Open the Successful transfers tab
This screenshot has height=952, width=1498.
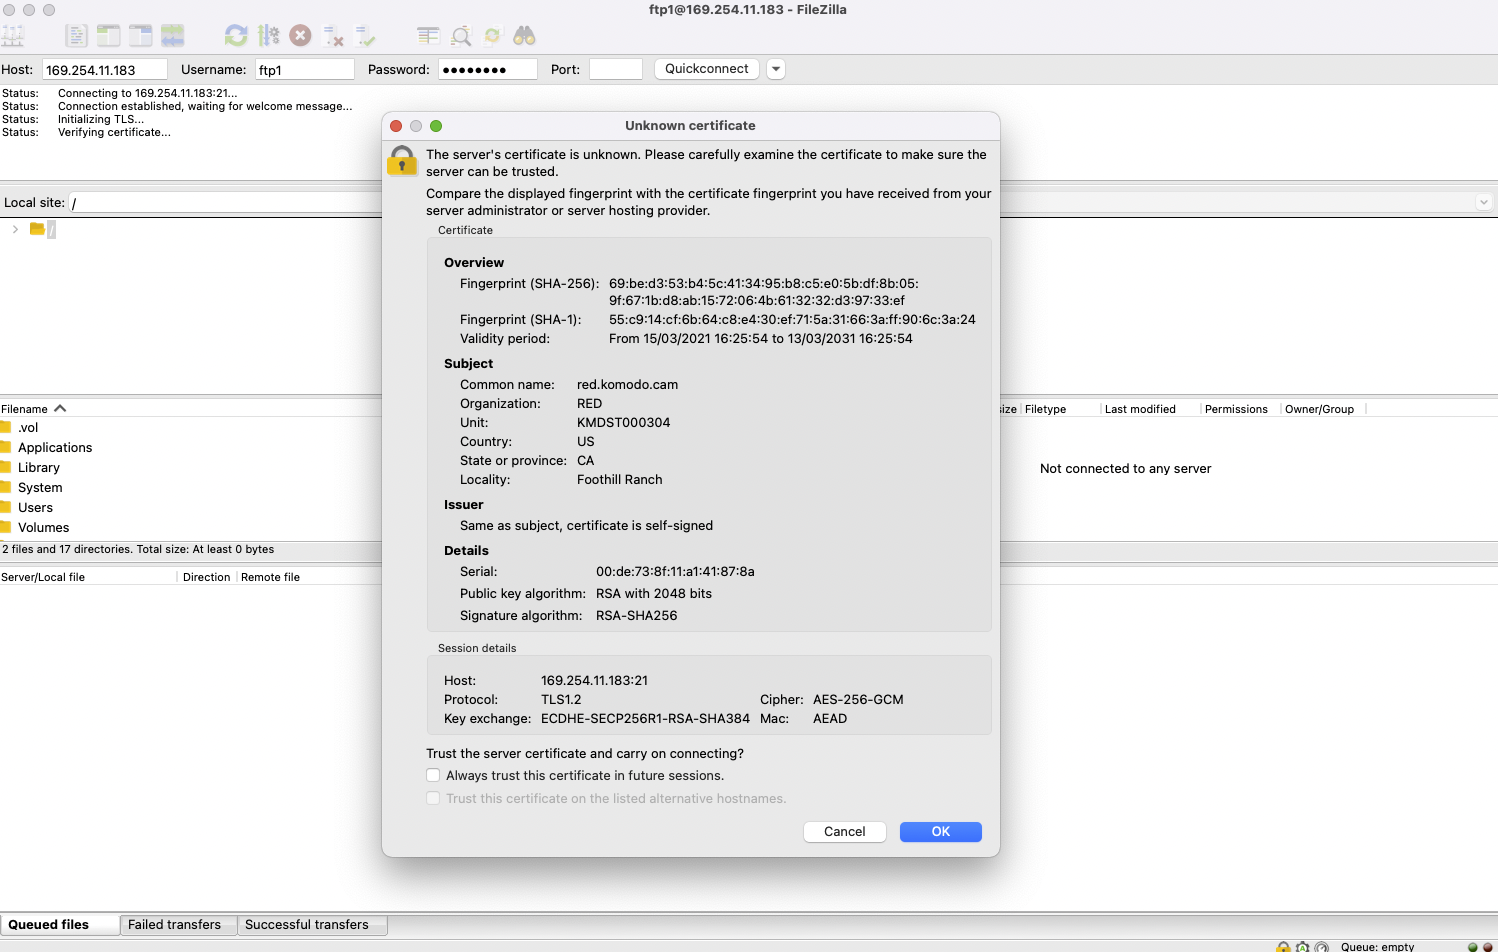point(312,925)
